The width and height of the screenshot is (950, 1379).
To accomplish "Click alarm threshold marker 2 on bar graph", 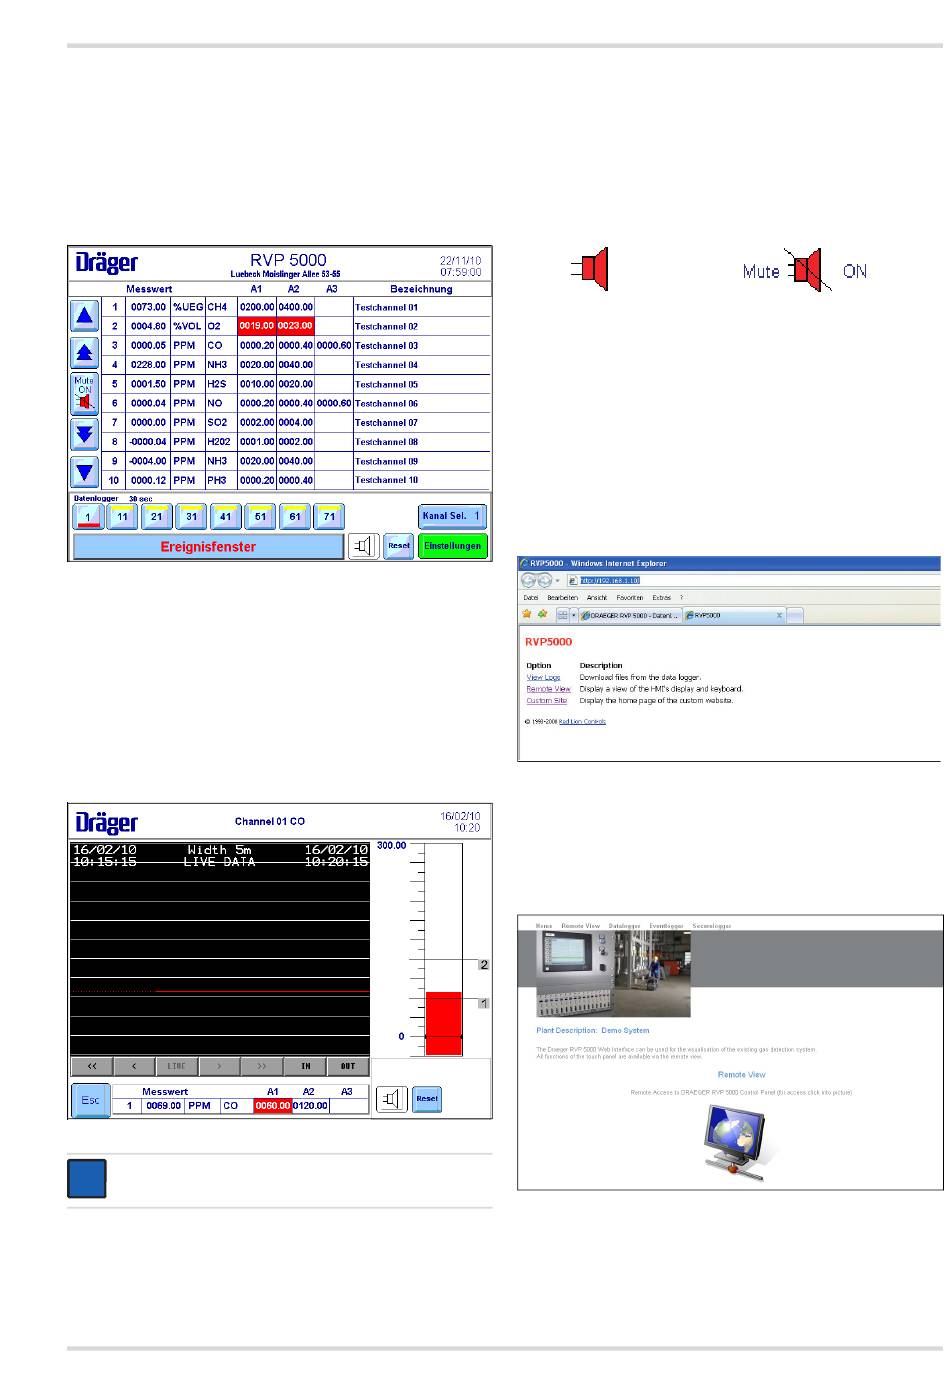I will pyautogui.click(x=484, y=965).
